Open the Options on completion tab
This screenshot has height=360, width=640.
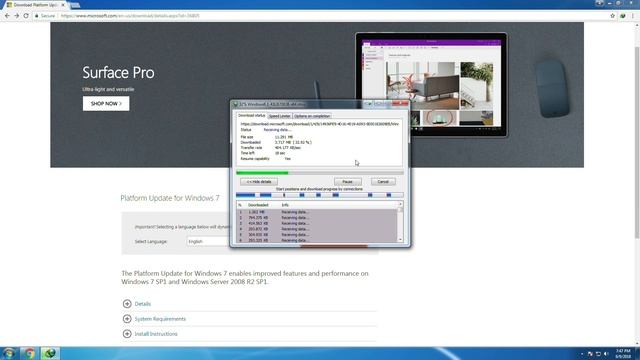click(x=312, y=116)
